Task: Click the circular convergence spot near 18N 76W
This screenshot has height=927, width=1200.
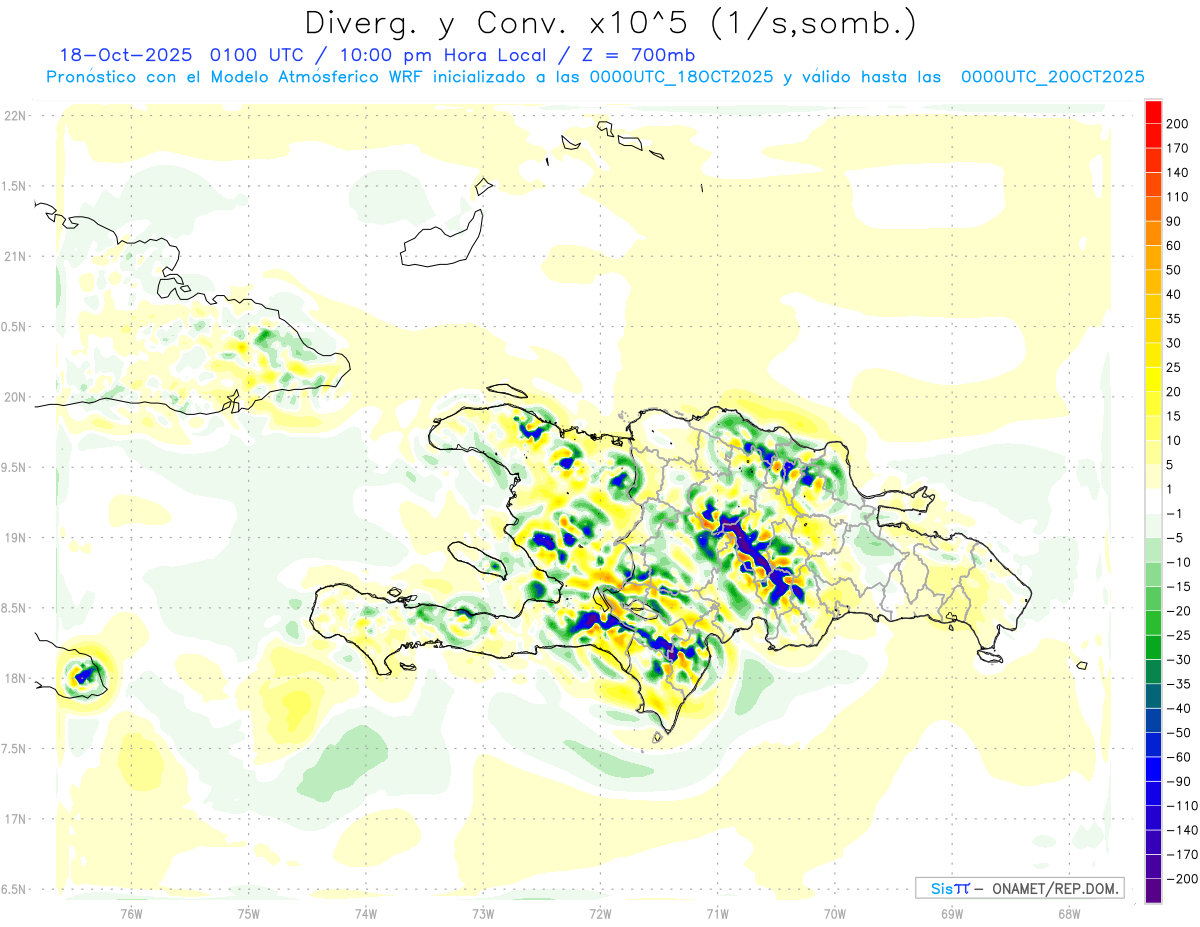Action: point(84,675)
